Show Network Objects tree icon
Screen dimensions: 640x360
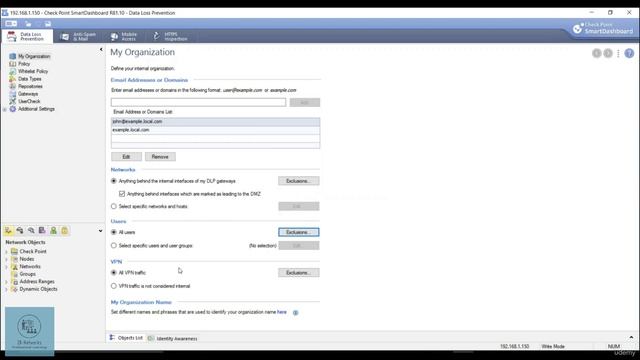9,231
